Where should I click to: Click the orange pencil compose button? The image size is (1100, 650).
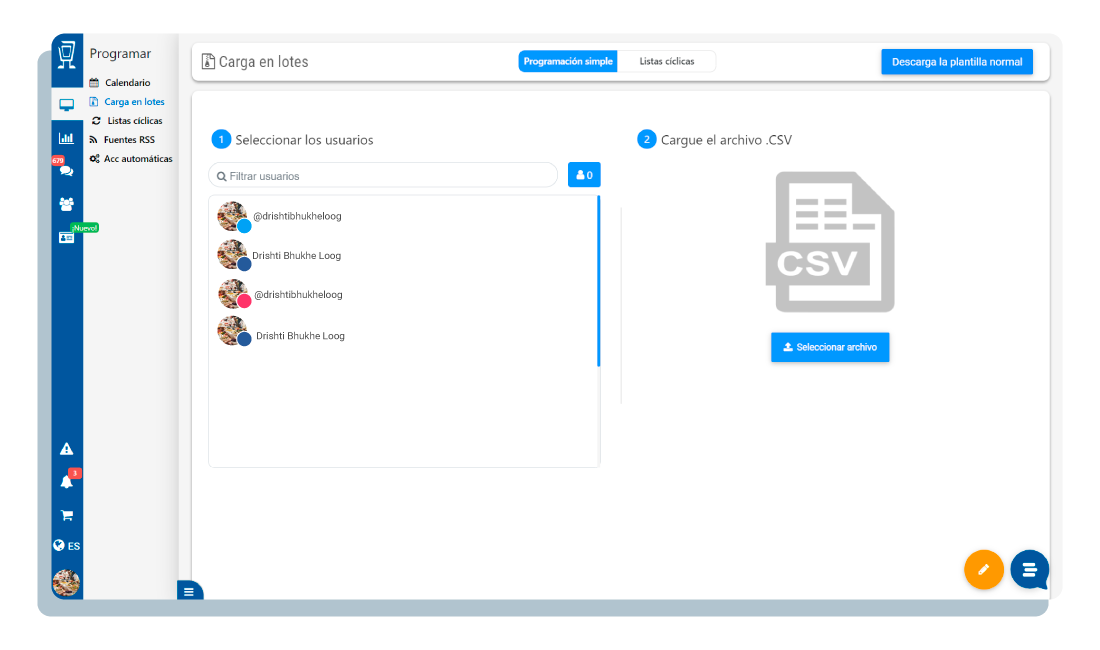tap(984, 569)
